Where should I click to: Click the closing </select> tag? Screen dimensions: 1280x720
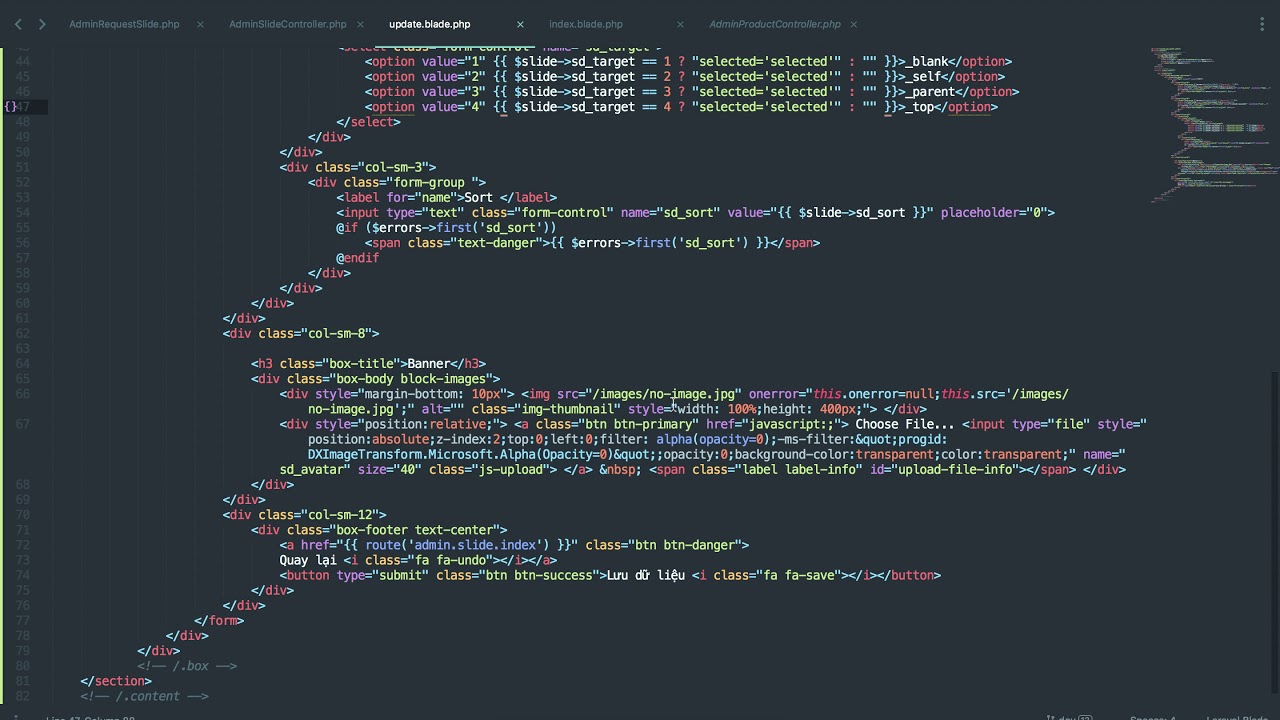click(x=368, y=122)
